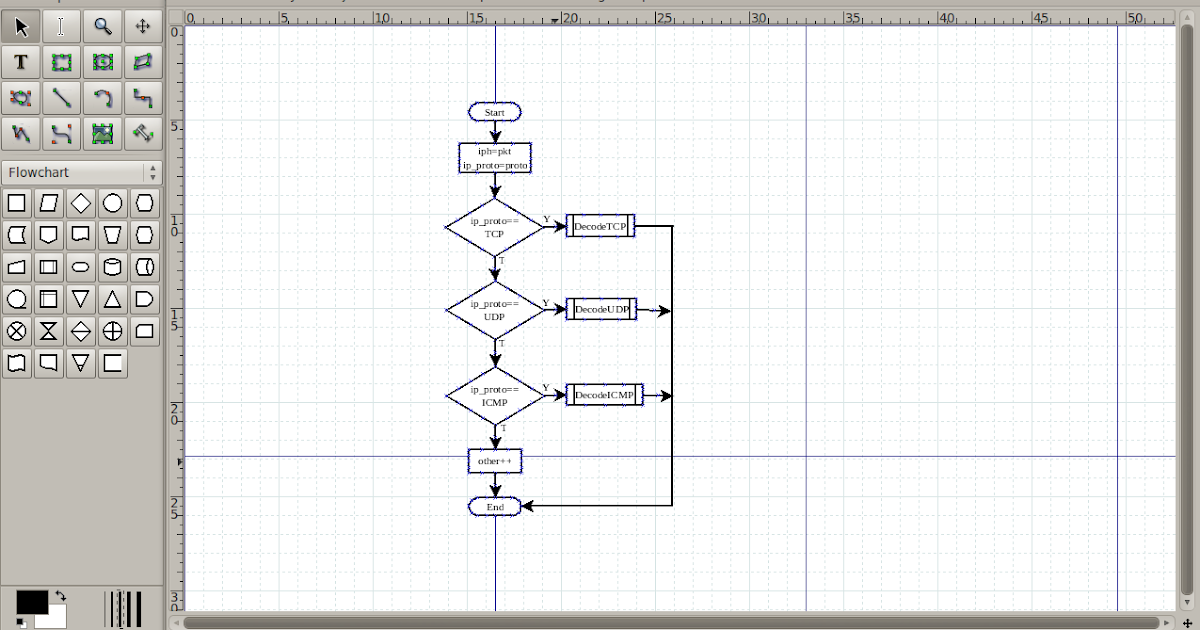This screenshot has width=1200, height=630.
Task: Select the Image insert tool
Action: (x=102, y=133)
